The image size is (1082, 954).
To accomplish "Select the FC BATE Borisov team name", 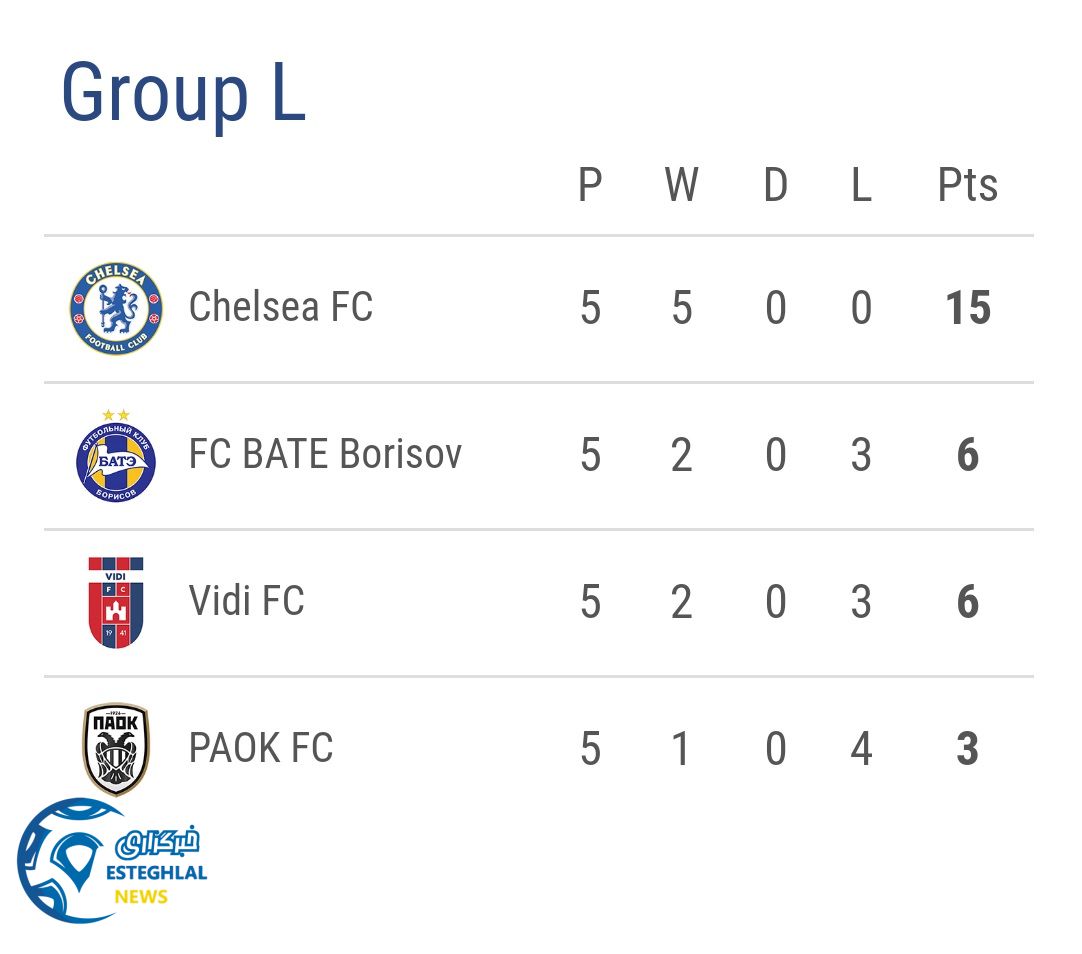I will [x=325, y=455].
